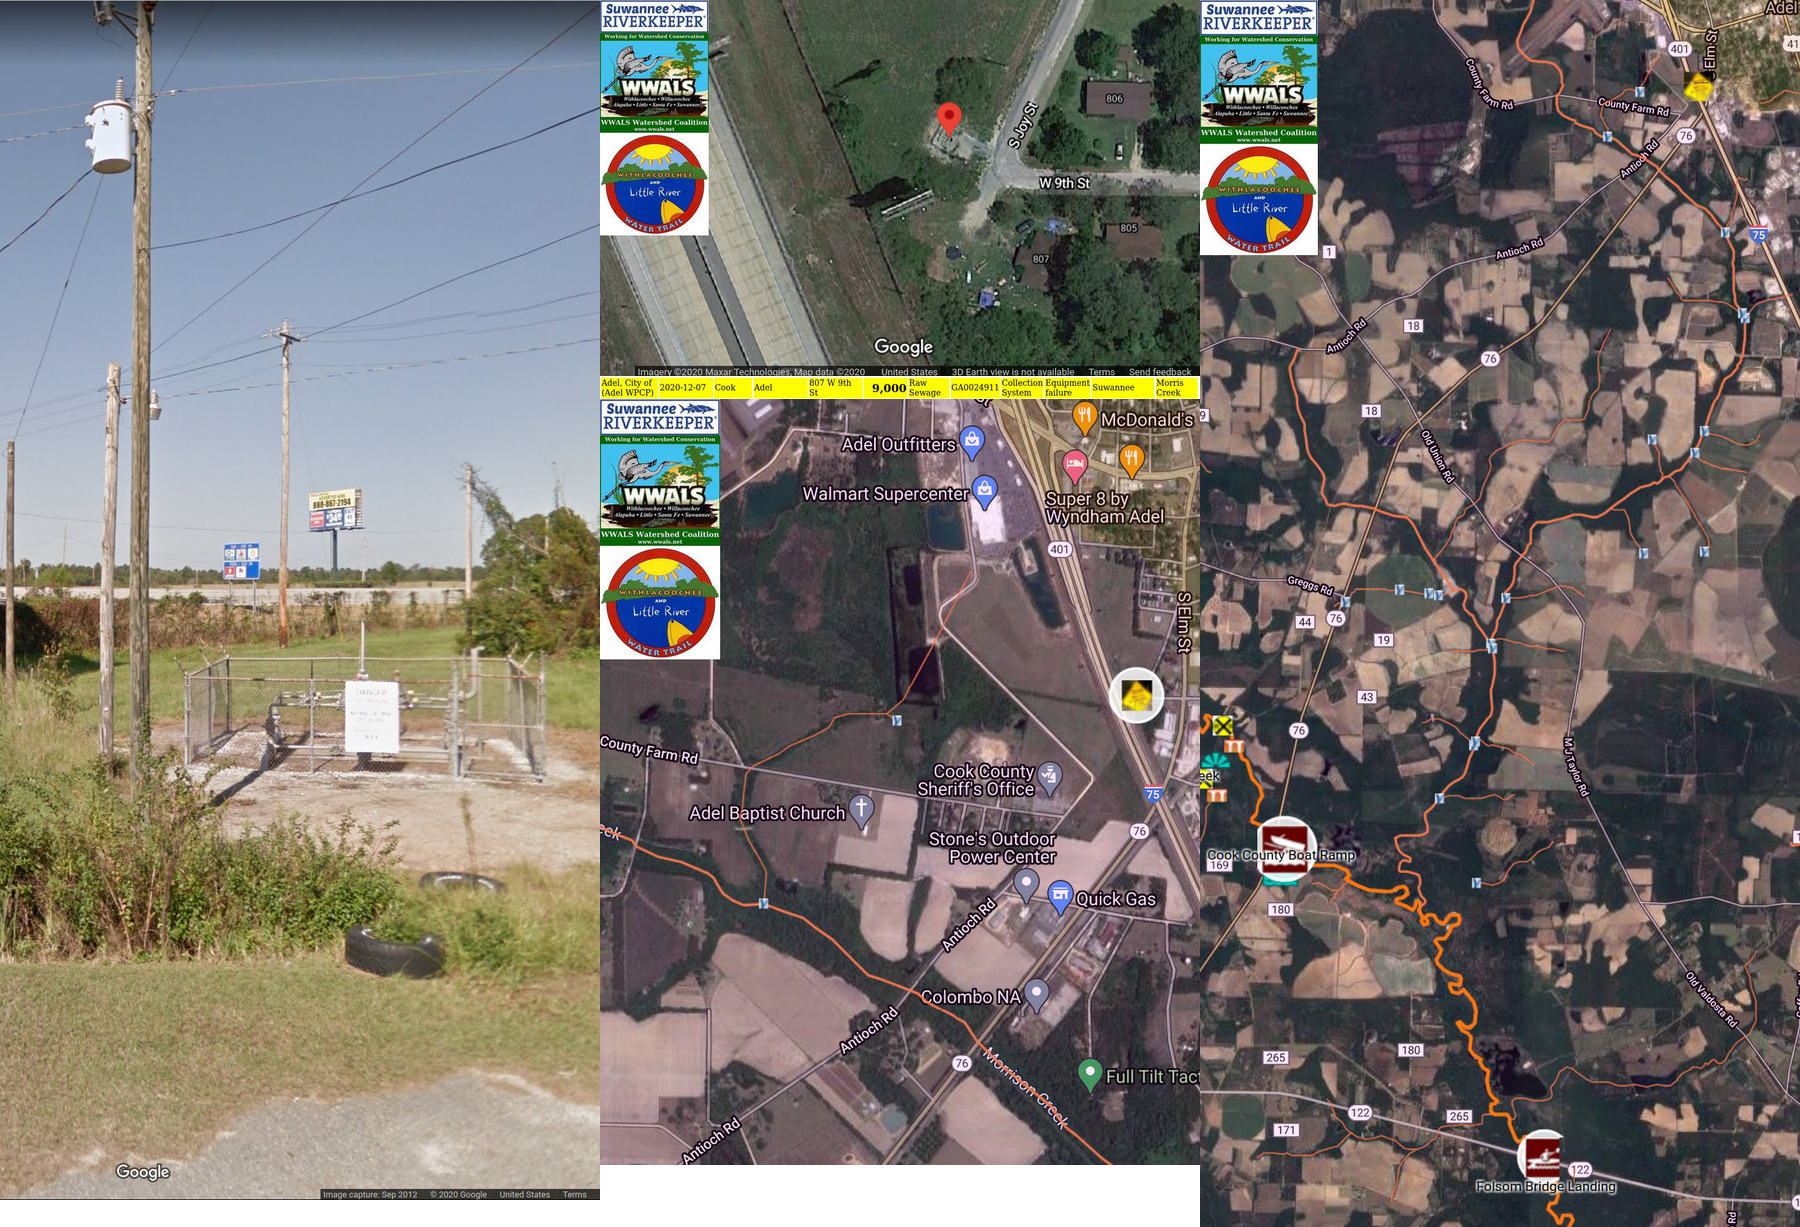Click the 'Morrison Creek' map label
Image resolution: width=1800 pixels, height=1227 pixels.
click(1025, 1086)
